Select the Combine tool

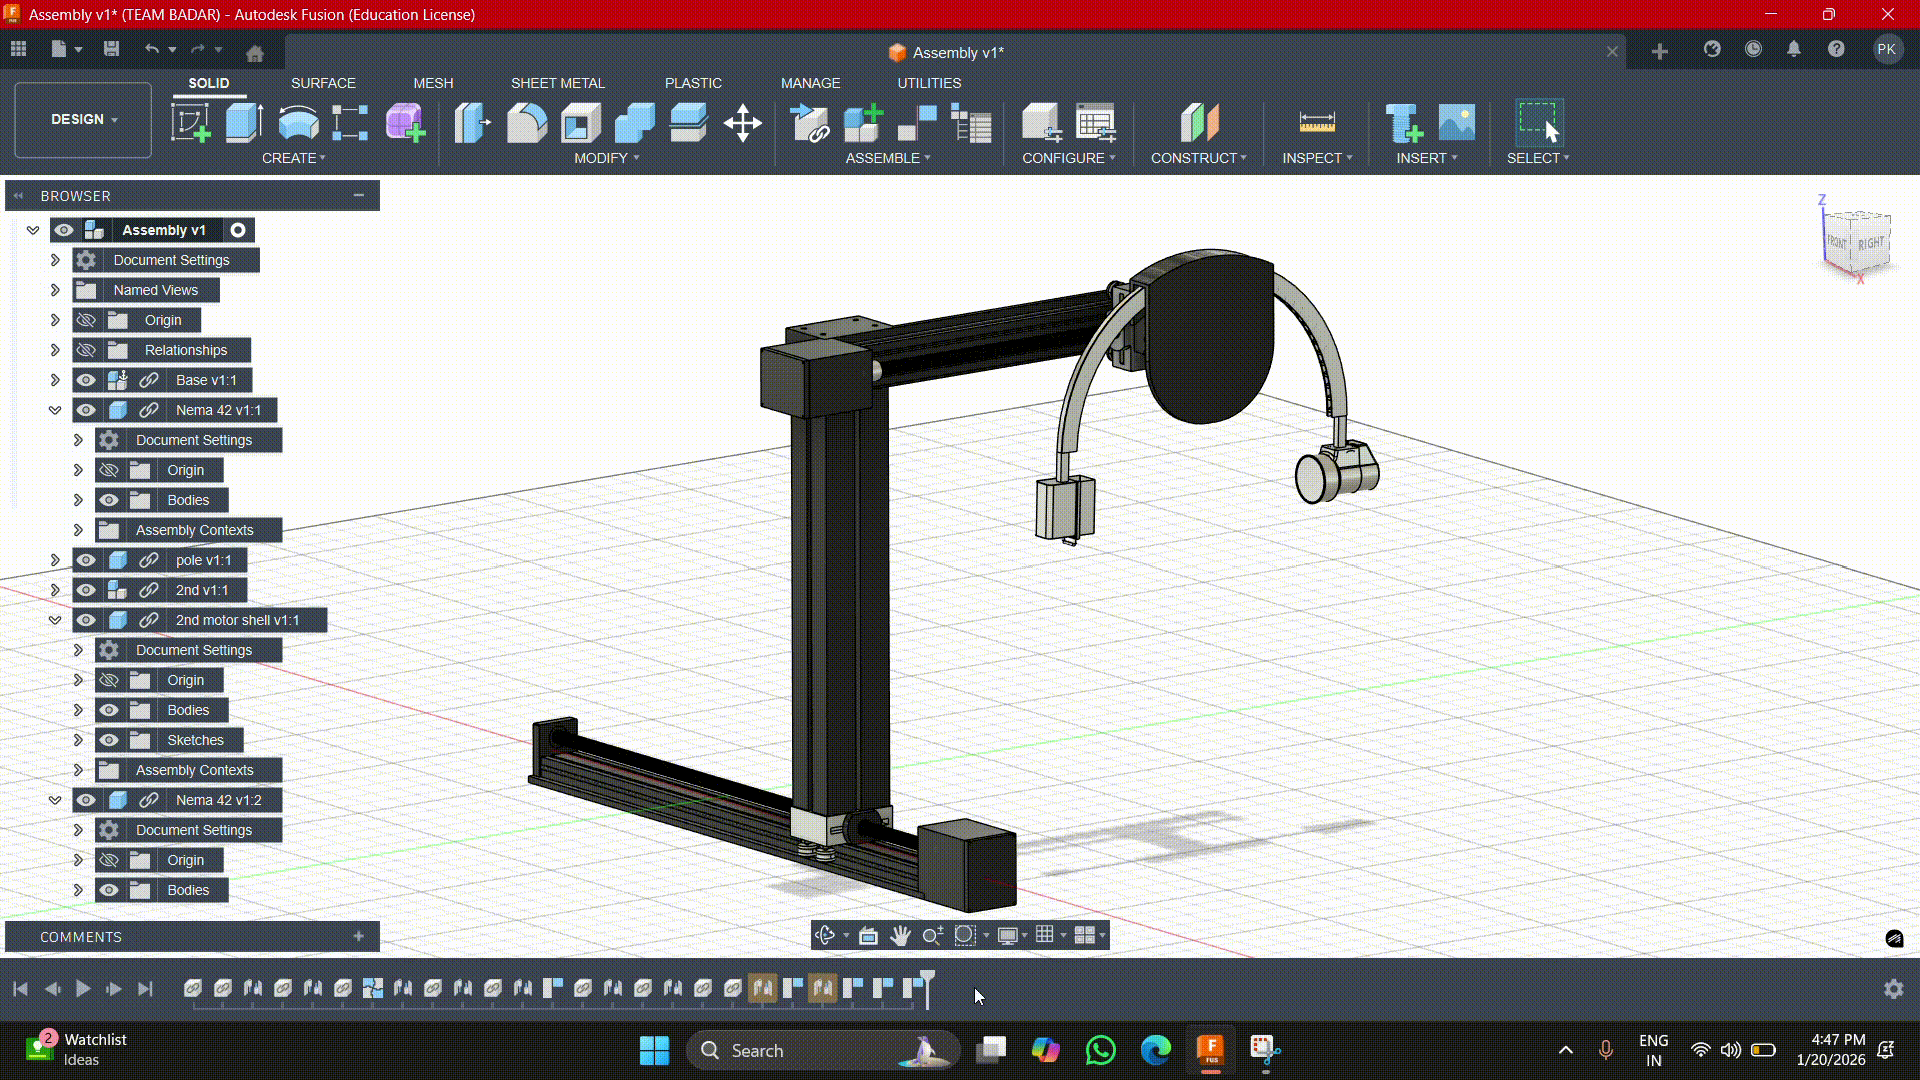pyautogui.click(x=634, y=123)
